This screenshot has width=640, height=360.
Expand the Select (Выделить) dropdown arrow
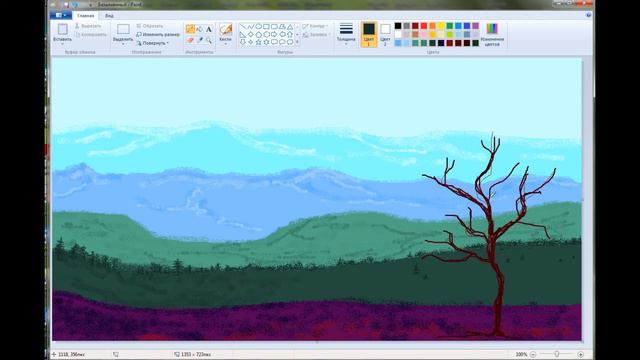click(123, 44)
